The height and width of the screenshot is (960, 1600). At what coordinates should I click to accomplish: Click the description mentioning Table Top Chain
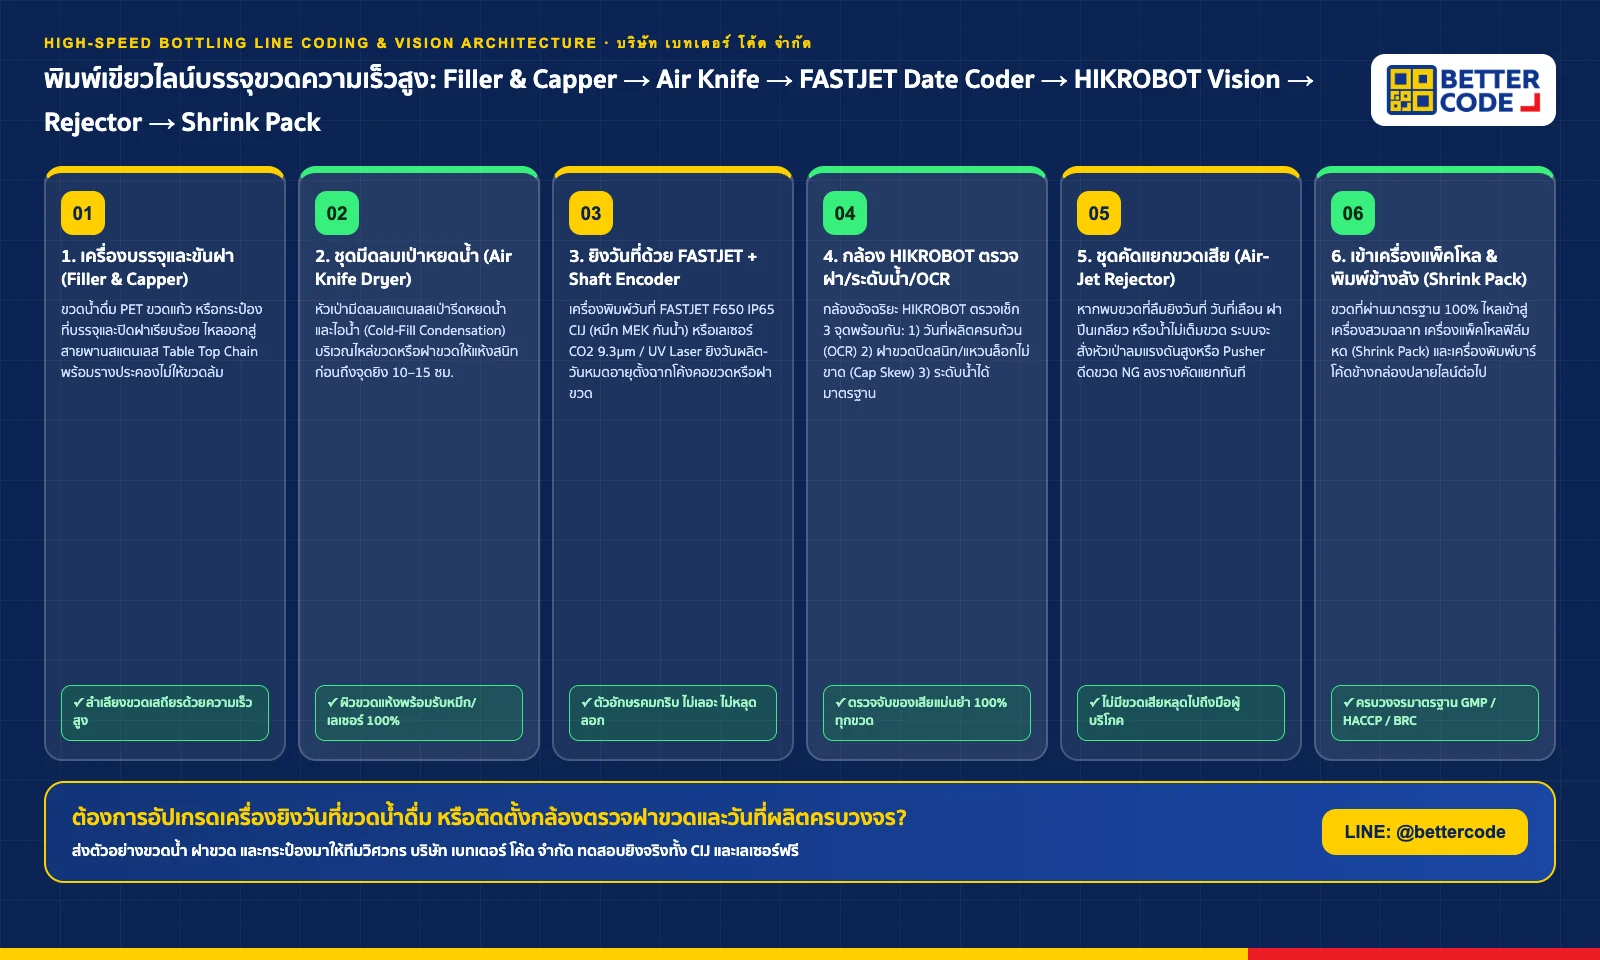[x=162, y=341]
